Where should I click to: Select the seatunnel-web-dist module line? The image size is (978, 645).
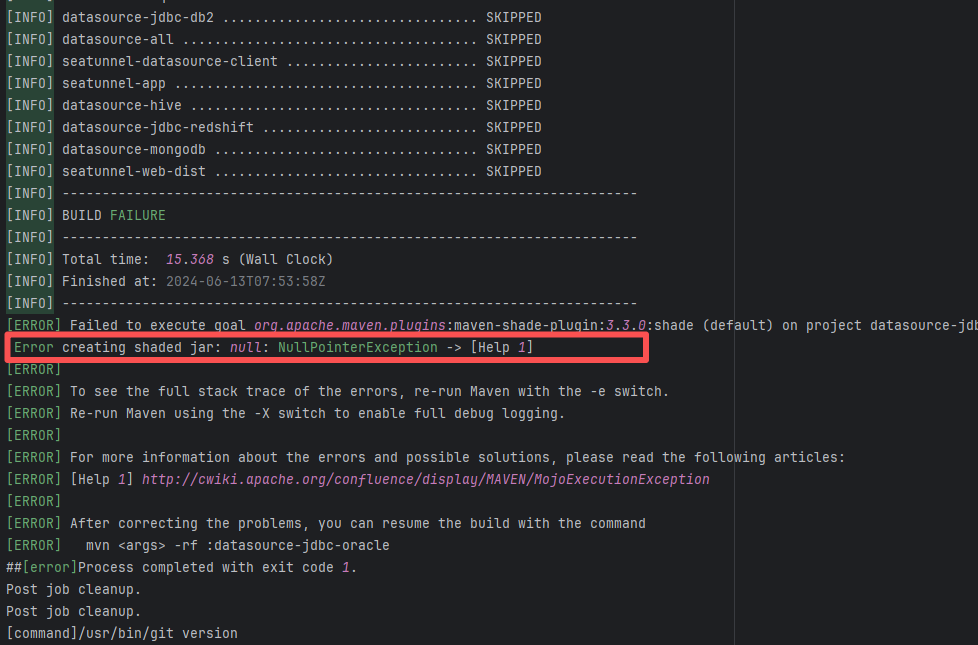300,171
